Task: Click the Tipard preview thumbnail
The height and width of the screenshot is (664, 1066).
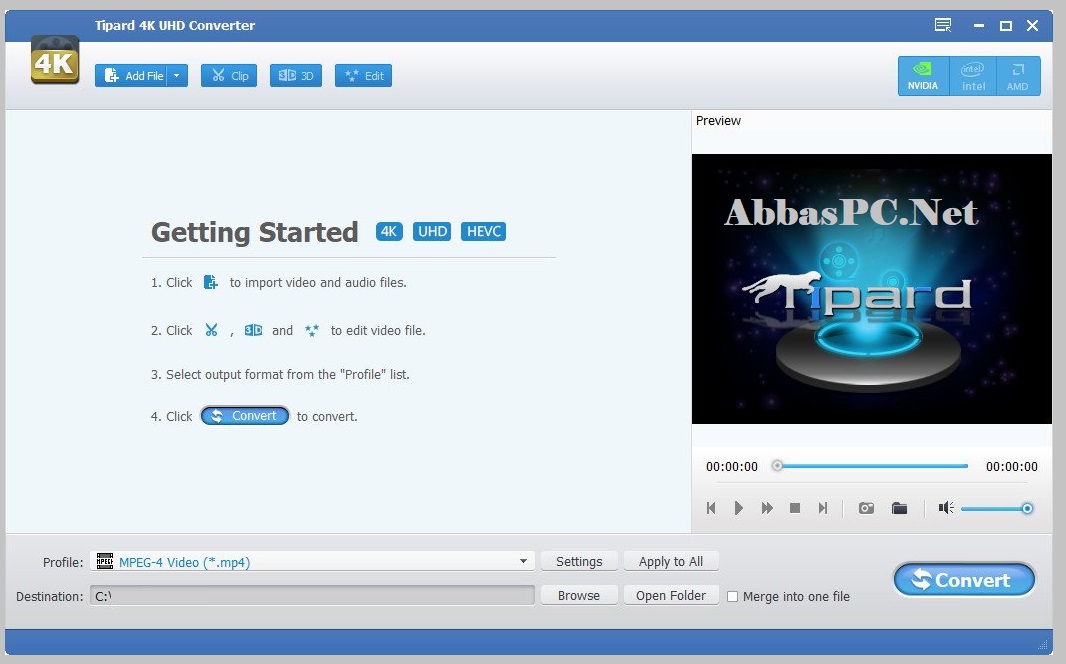Action: pyautogui.click(x=872, y=289)
